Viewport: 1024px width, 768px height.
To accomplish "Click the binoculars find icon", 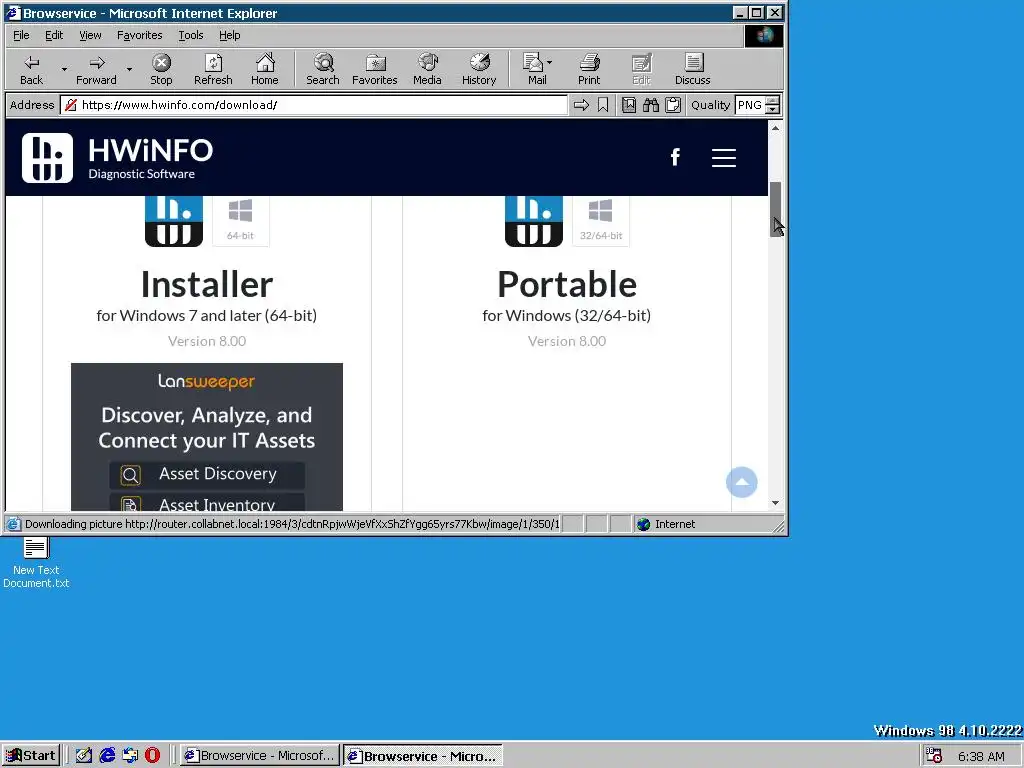I will pos(650,105).
